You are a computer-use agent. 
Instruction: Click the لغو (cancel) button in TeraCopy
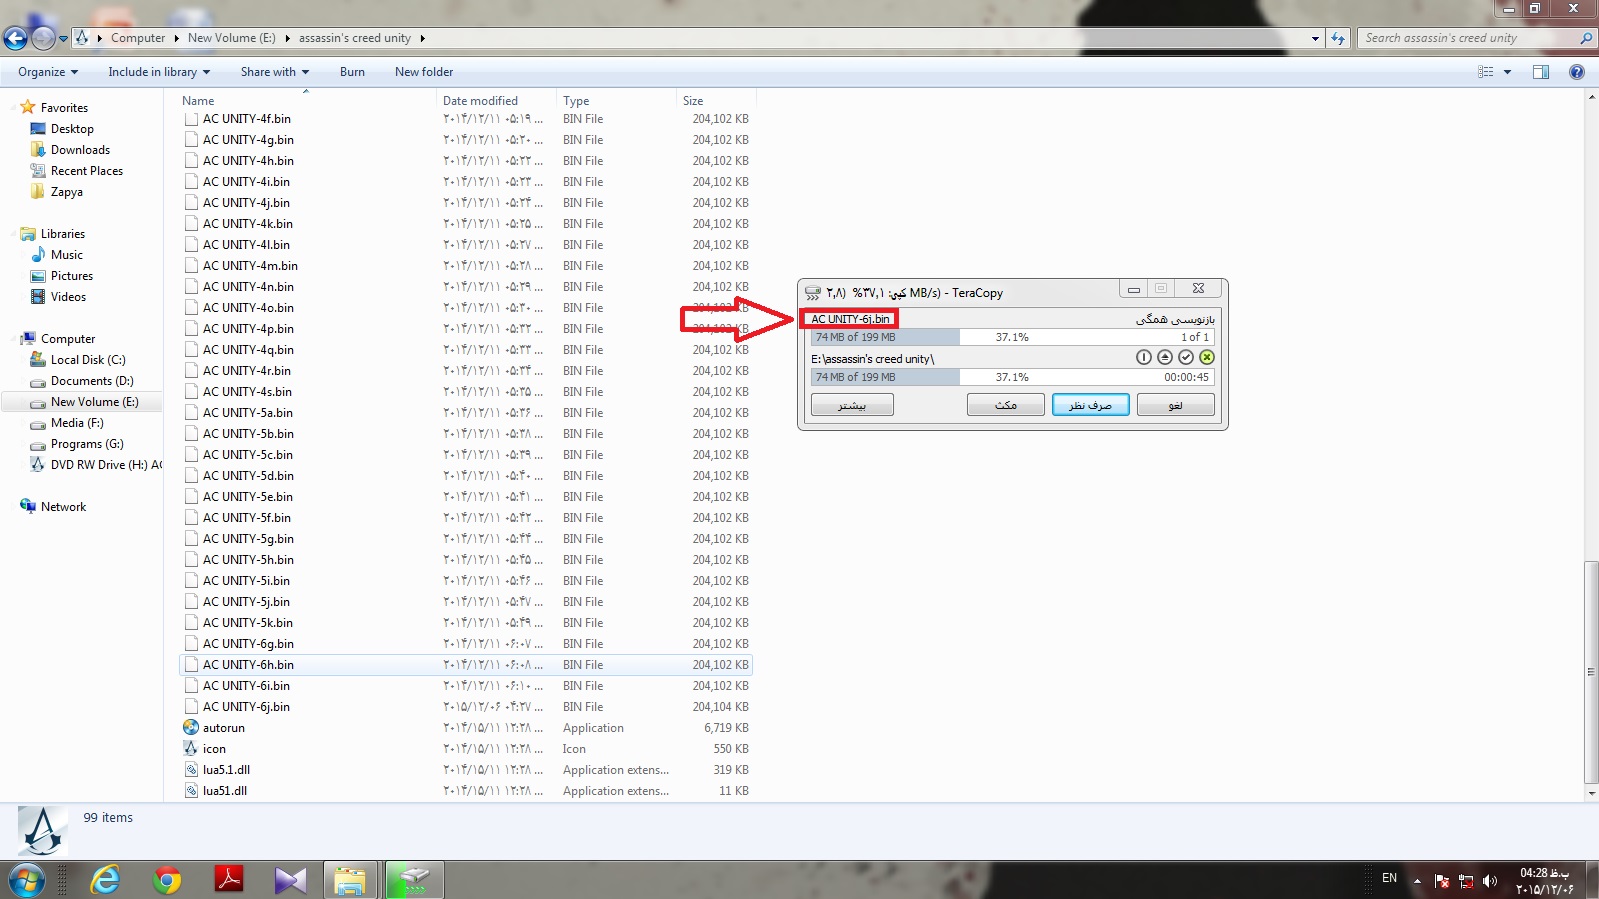point(1176,405)
